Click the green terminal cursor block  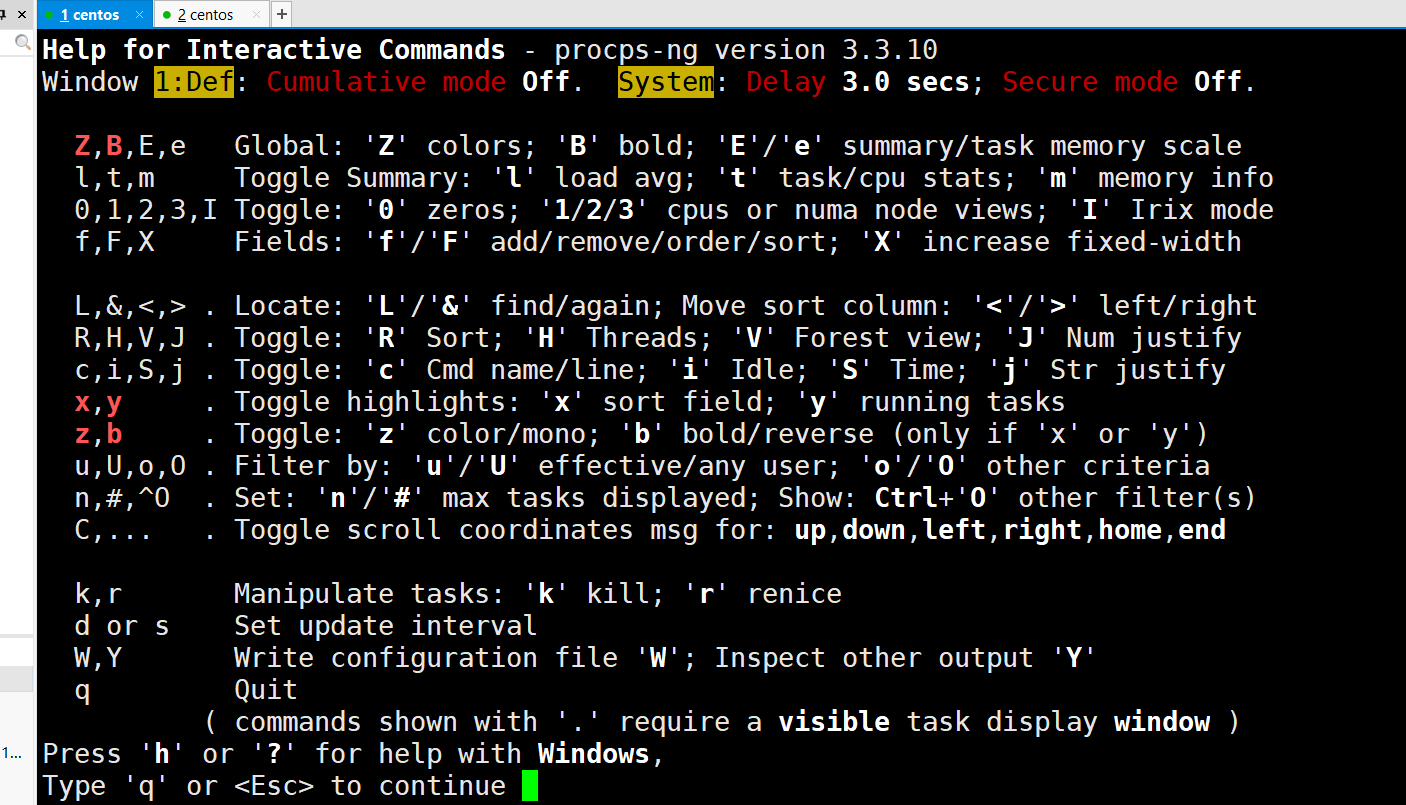click(530, 786)
